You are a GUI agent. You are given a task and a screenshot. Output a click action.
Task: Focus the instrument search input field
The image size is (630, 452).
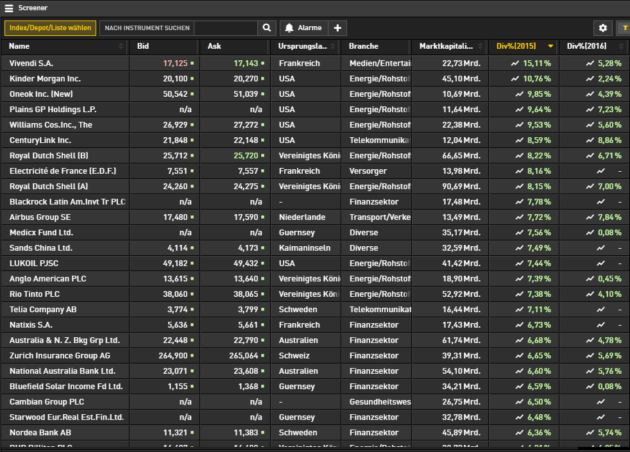click(x=225, y=28)
